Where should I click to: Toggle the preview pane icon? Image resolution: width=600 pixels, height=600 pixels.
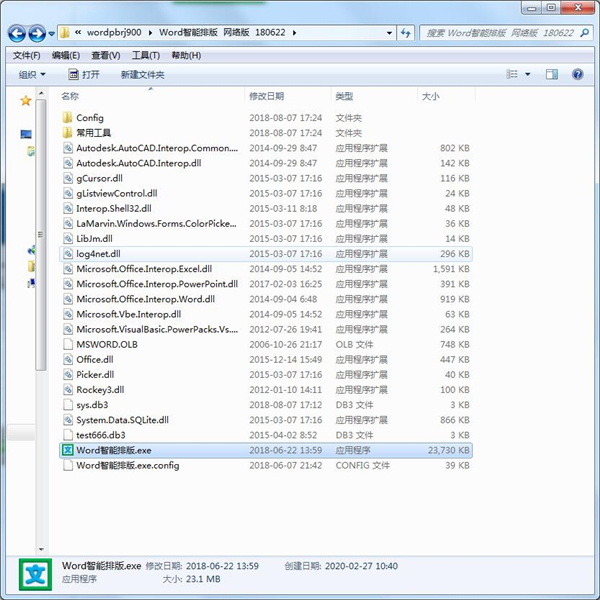(x=553, y=74)
